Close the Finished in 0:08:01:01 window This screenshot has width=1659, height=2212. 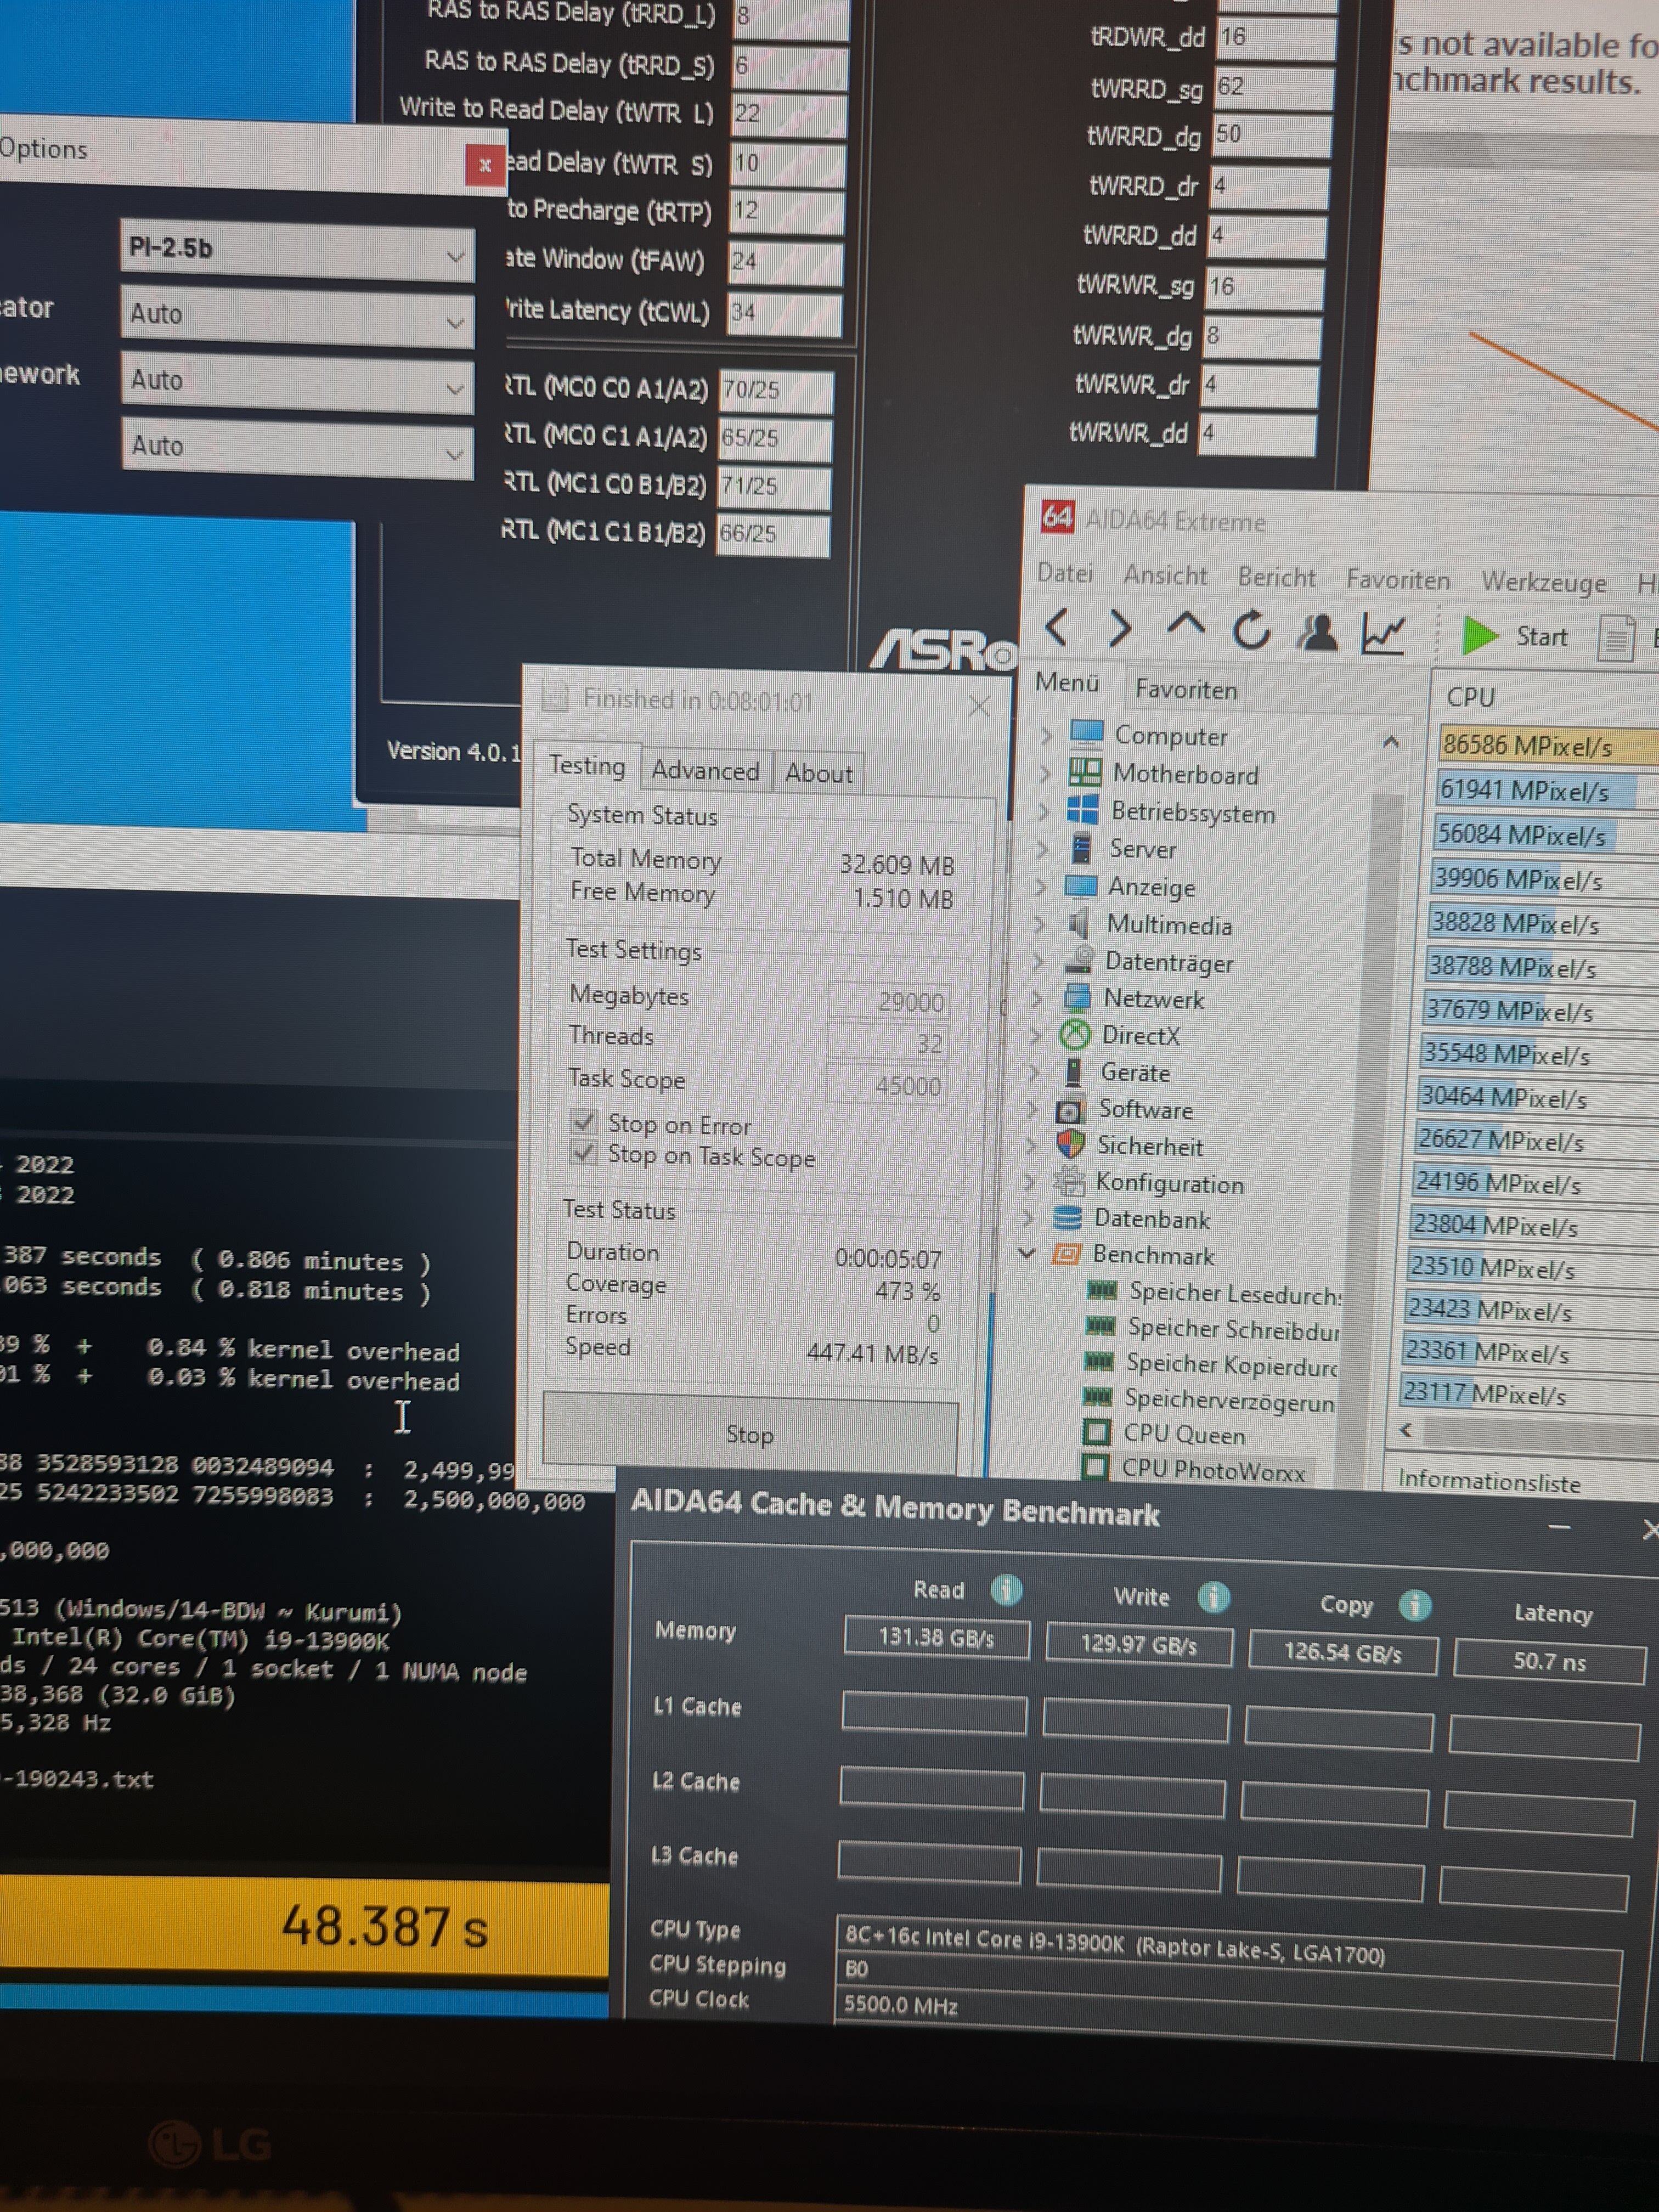979,706
